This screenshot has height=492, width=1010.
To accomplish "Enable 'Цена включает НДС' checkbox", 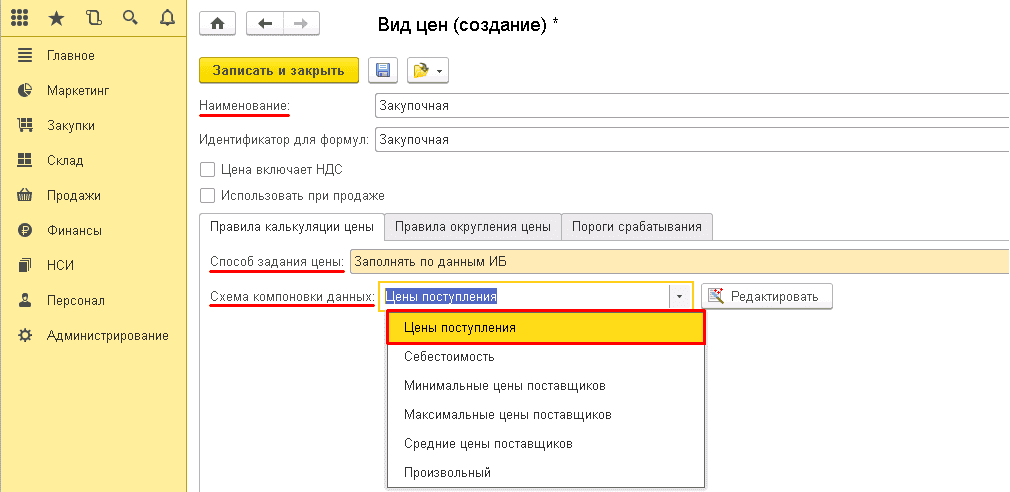I will click(208, 170).
